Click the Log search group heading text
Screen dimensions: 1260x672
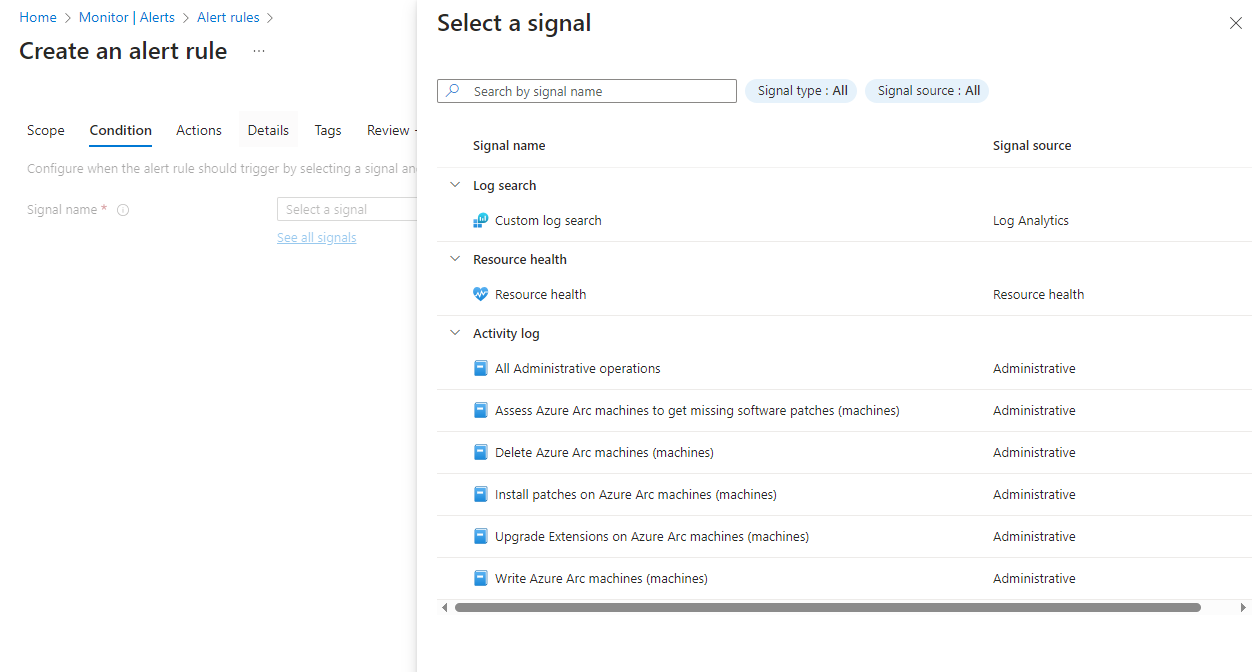click(x=504, y=185)
